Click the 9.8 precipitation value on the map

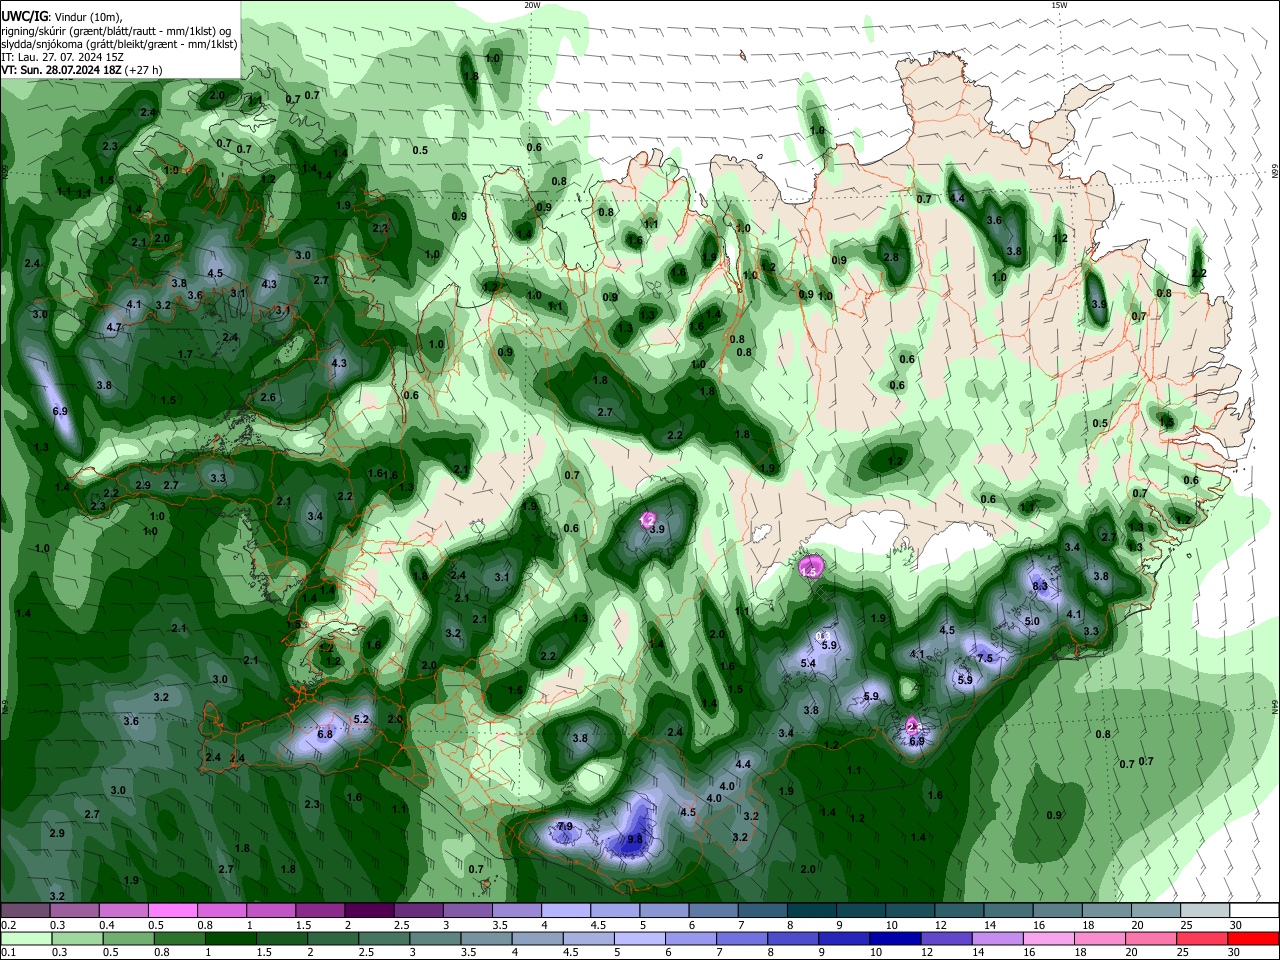[634, 840]
